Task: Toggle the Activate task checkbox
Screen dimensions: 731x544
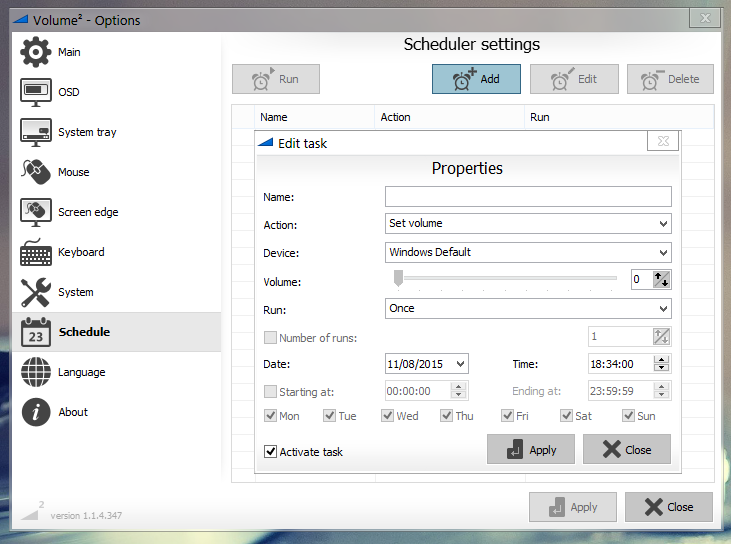Action: coord(270,451)
